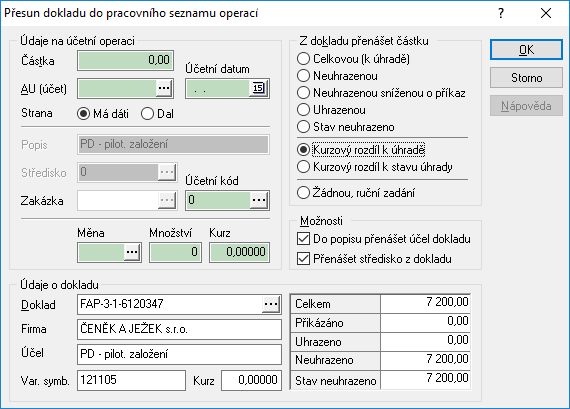Click the Částka amount field
570x409 pixels.
(125, 60)
